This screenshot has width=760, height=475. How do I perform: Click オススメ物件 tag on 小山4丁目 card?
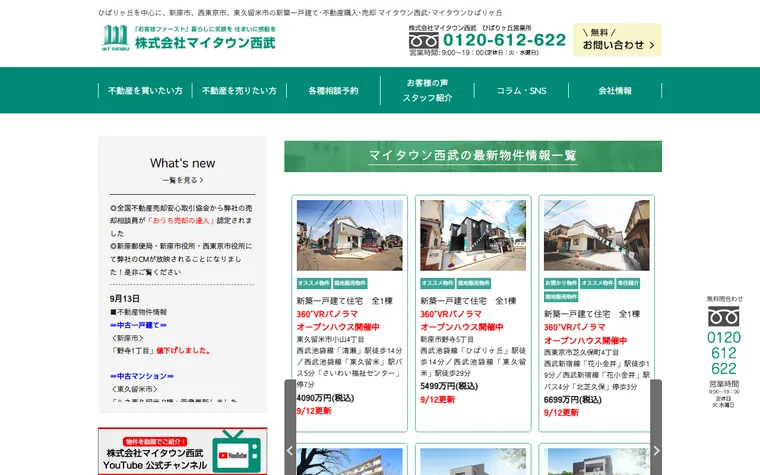tap(314, 283)
